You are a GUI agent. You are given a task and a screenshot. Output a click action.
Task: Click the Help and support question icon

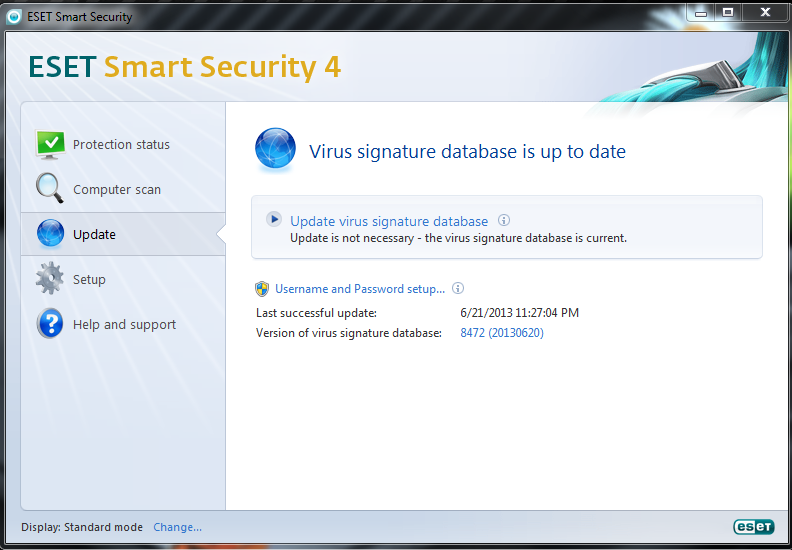point(50,323)
